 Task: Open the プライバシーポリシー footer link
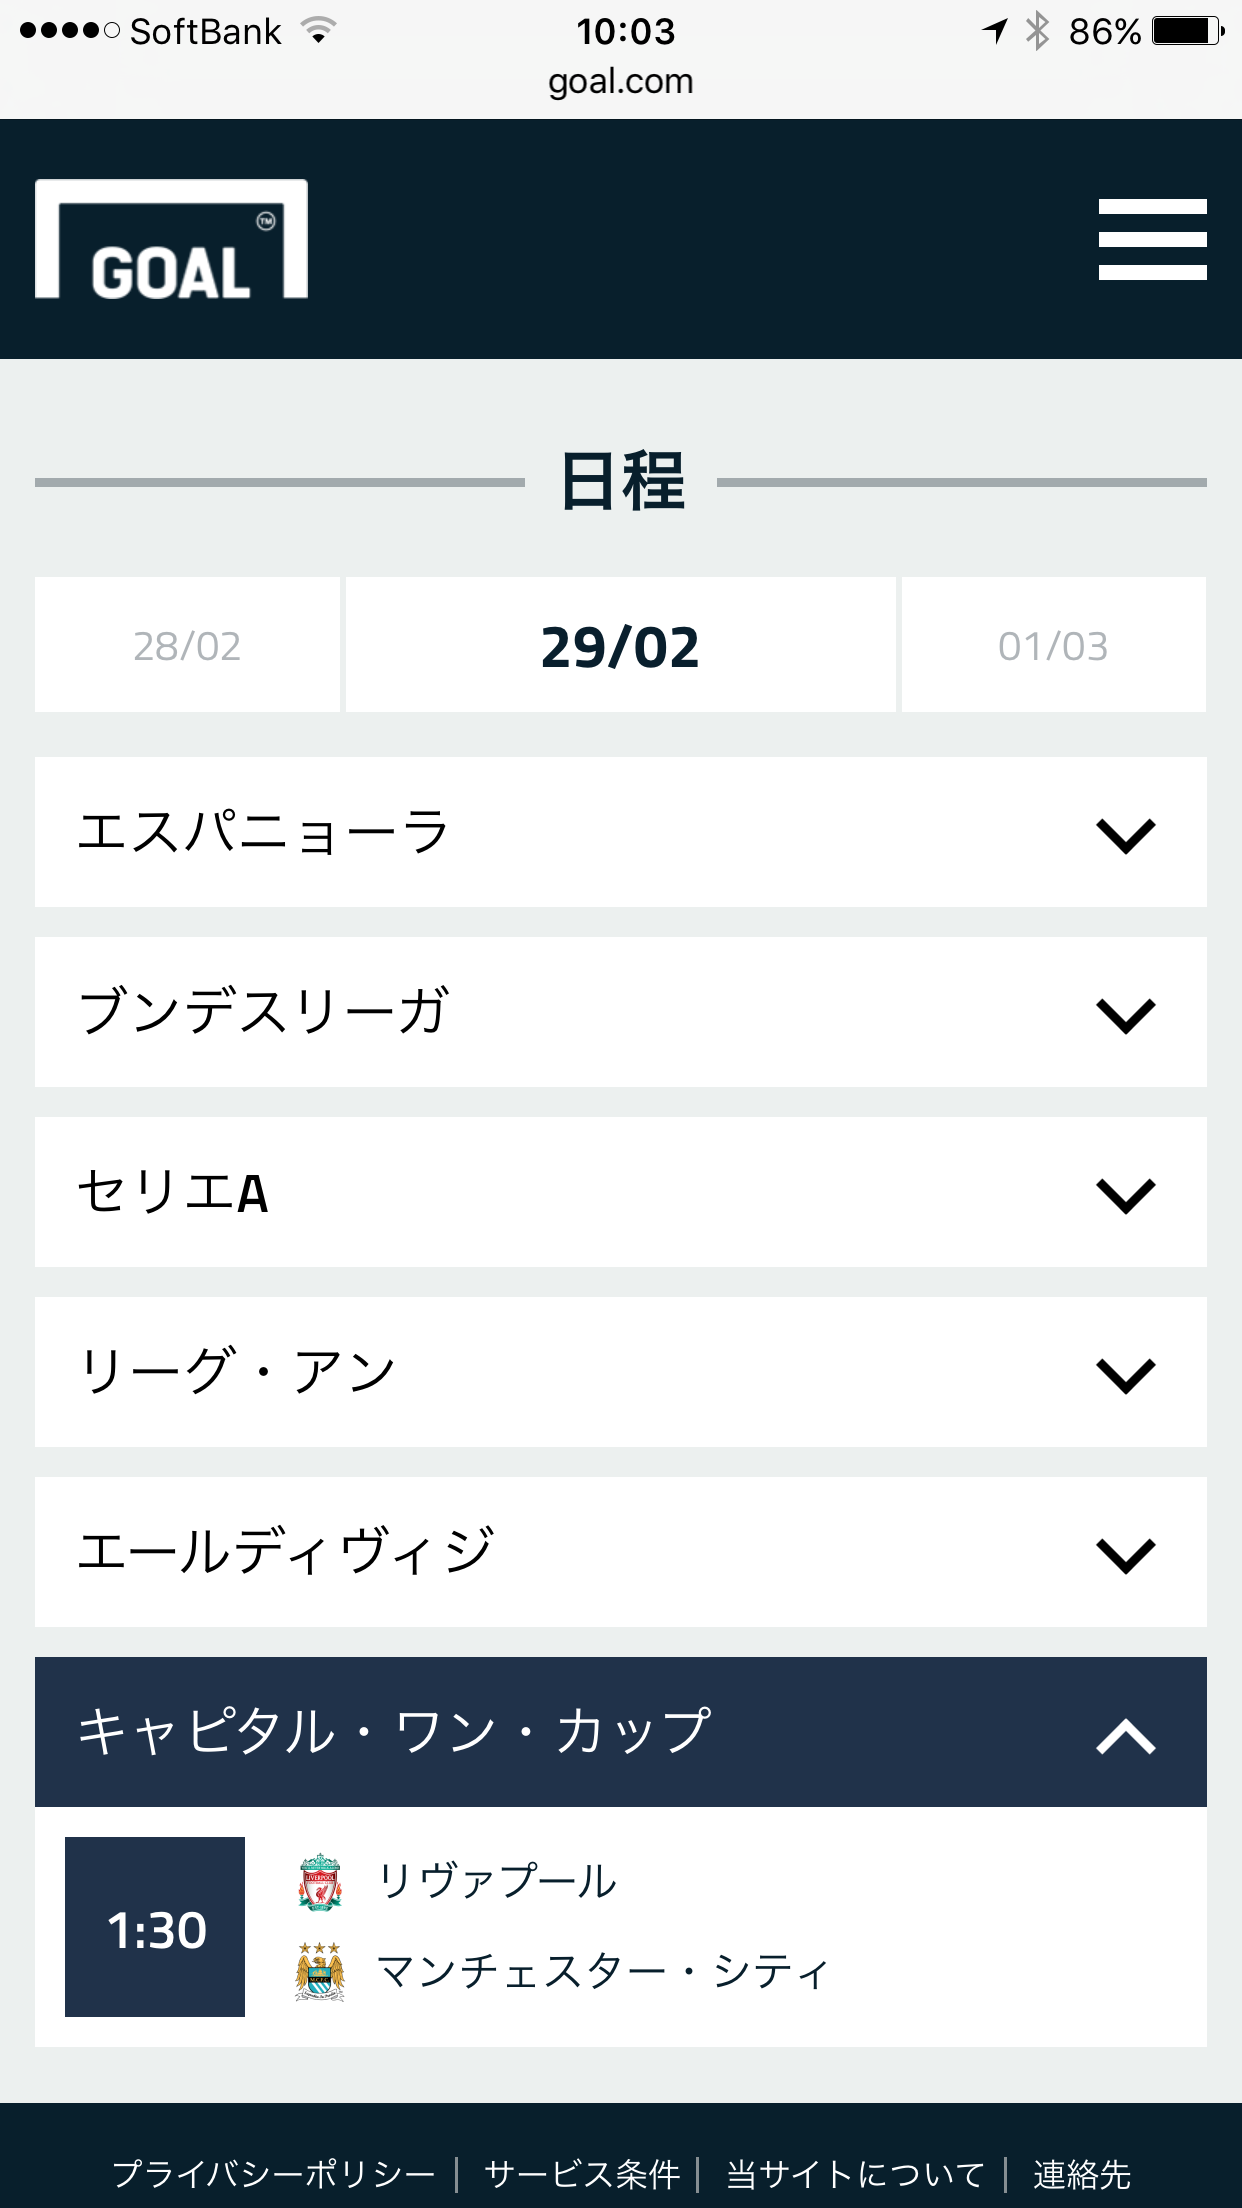pyautogui.click(x=273, y=2174)
